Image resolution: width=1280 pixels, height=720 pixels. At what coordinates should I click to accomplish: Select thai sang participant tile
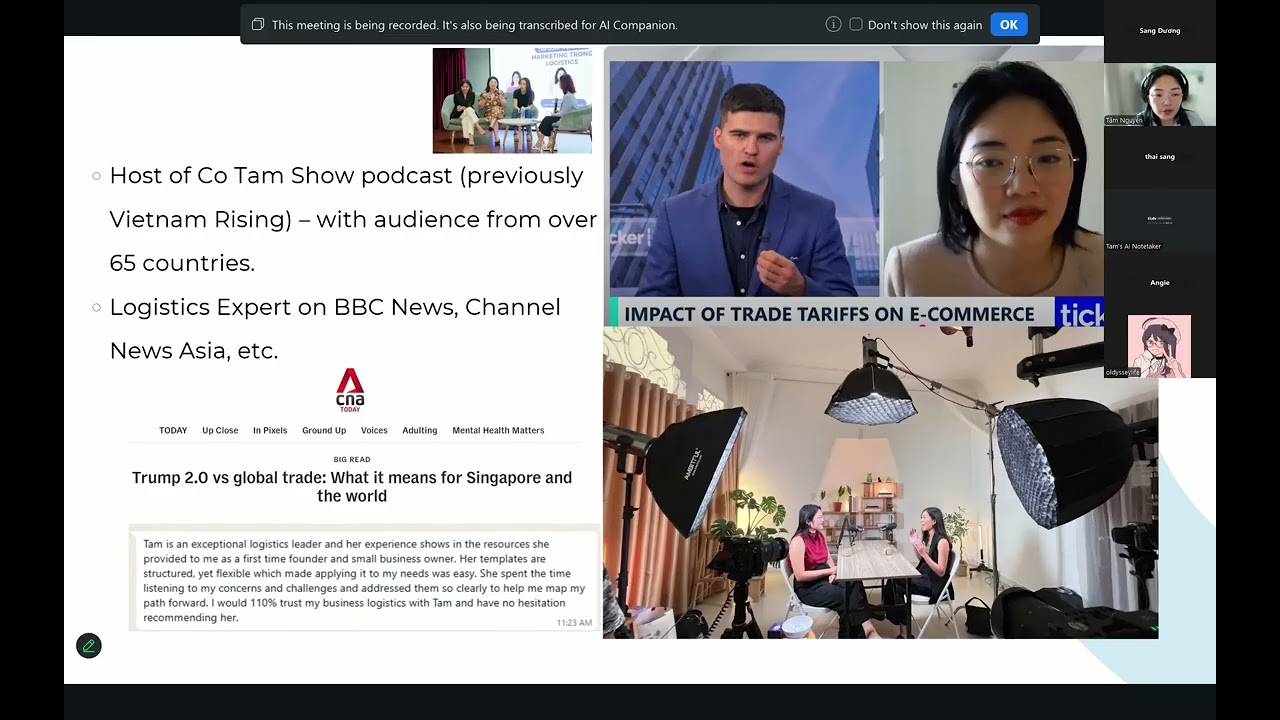point(1160,157)
